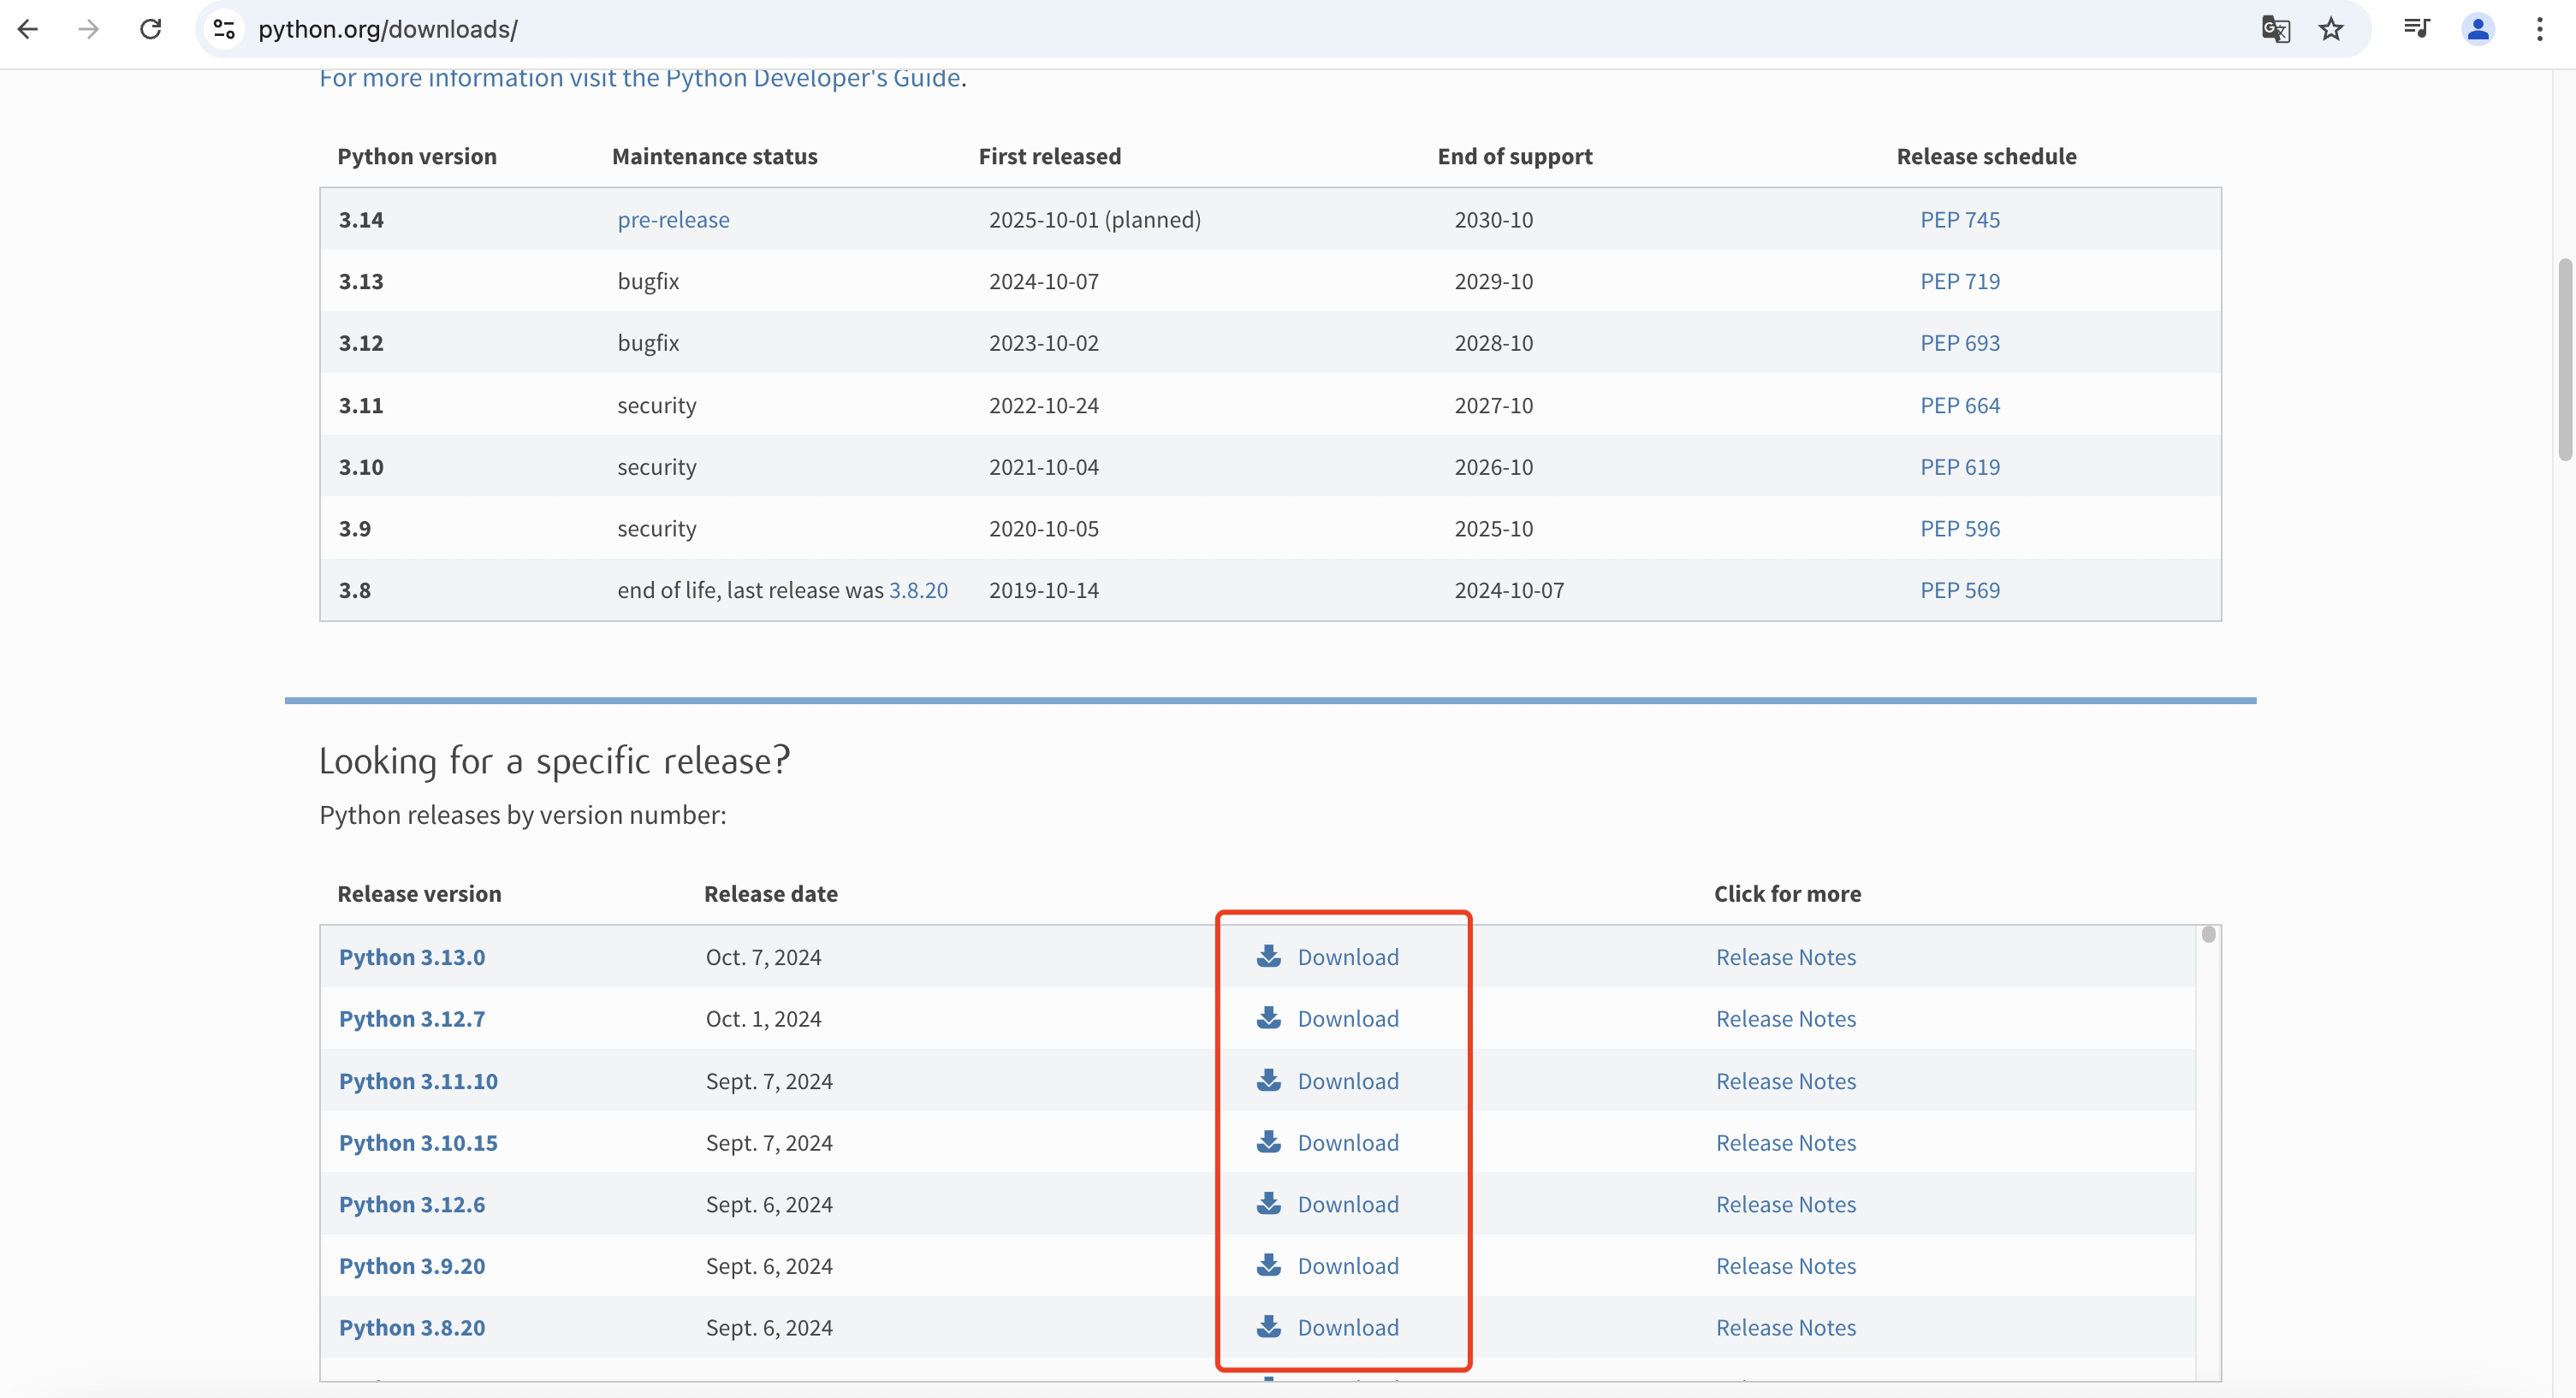Image resolution: width=2576 pixels, height=1398 pixels.
Task: Bookmark this page with the star icon
Action: tap(2331, 29)
